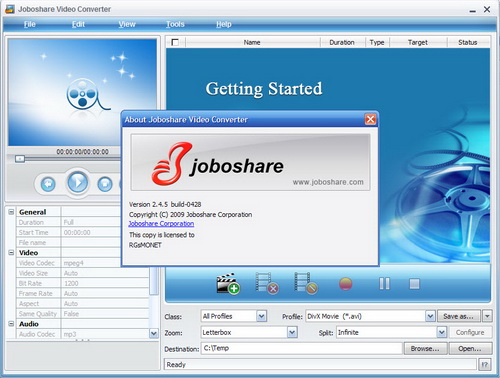Open the joboshare Corporation link
Image resolution: width=500 pixels, height=378 pixels.
pos(161,224)
